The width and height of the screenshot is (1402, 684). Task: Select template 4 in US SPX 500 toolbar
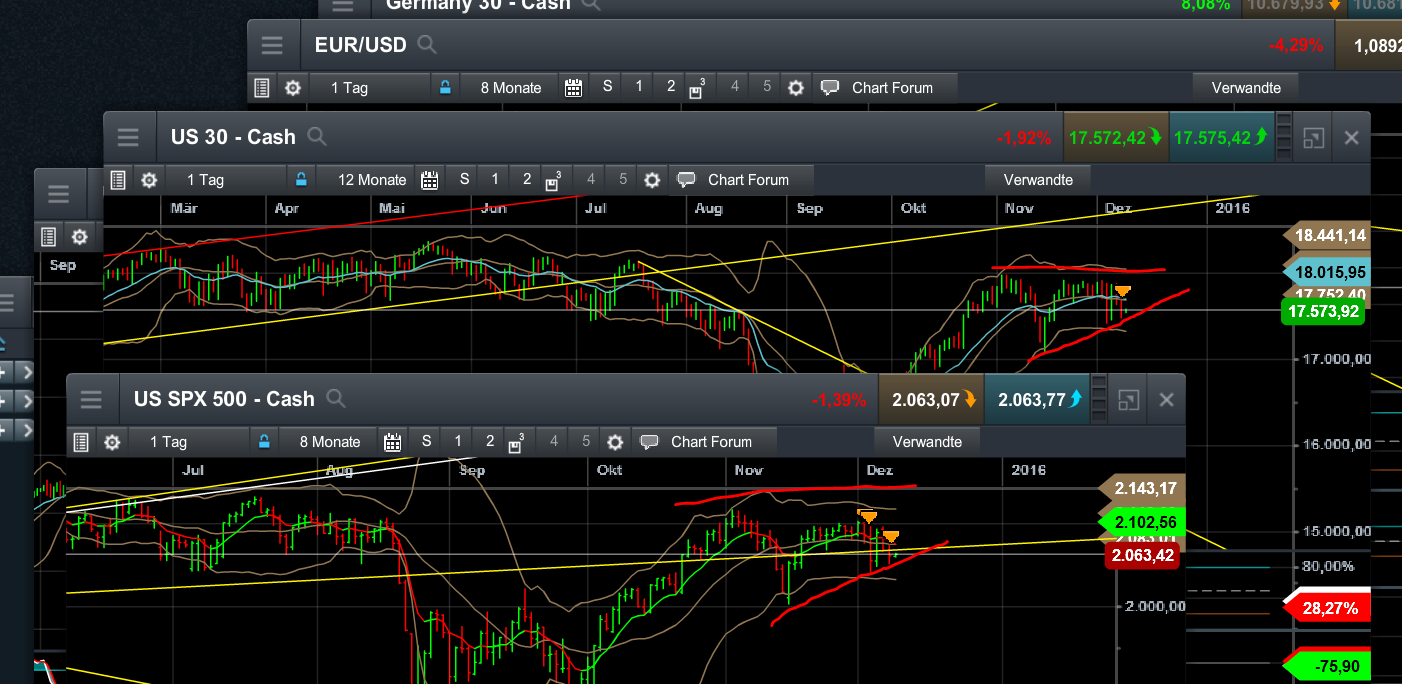pos(553,441)
